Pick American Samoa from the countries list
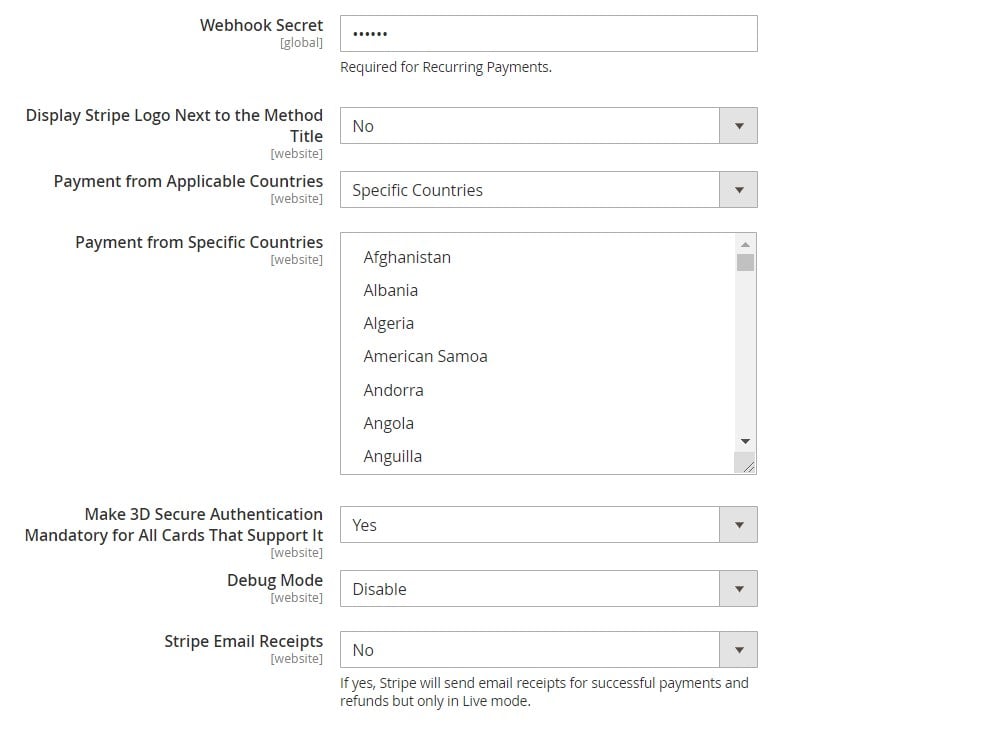This screenshot has width=990, height=736. (x=426, y=356)
